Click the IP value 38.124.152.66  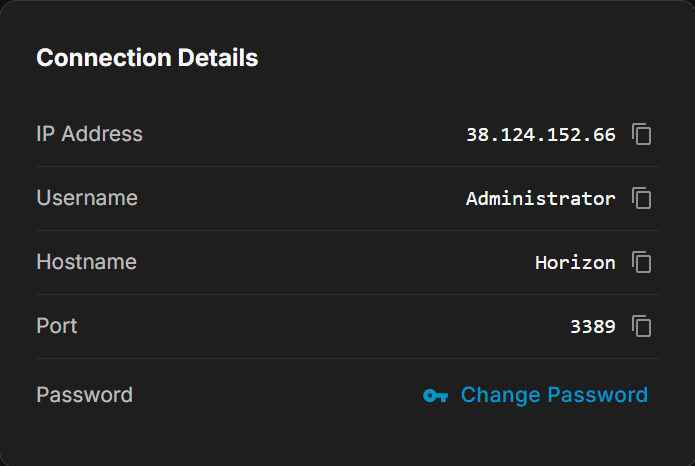(541, 134)
